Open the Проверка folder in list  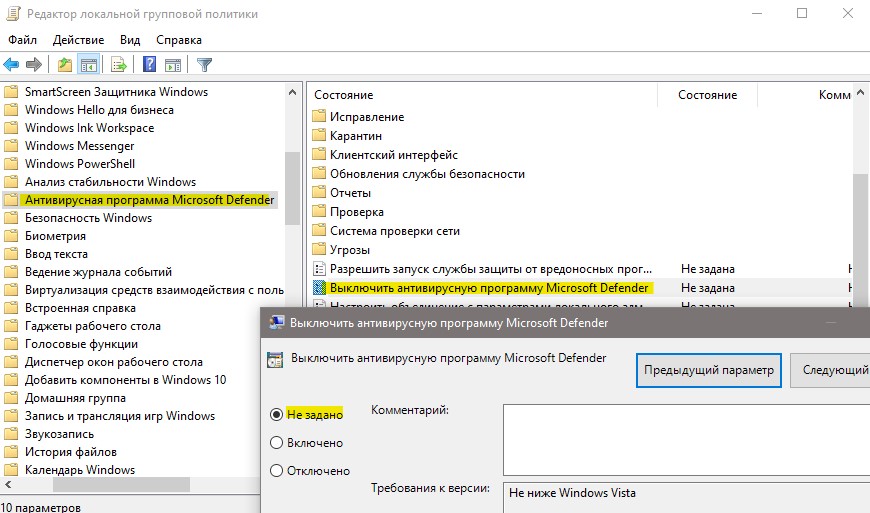point(357,212)
